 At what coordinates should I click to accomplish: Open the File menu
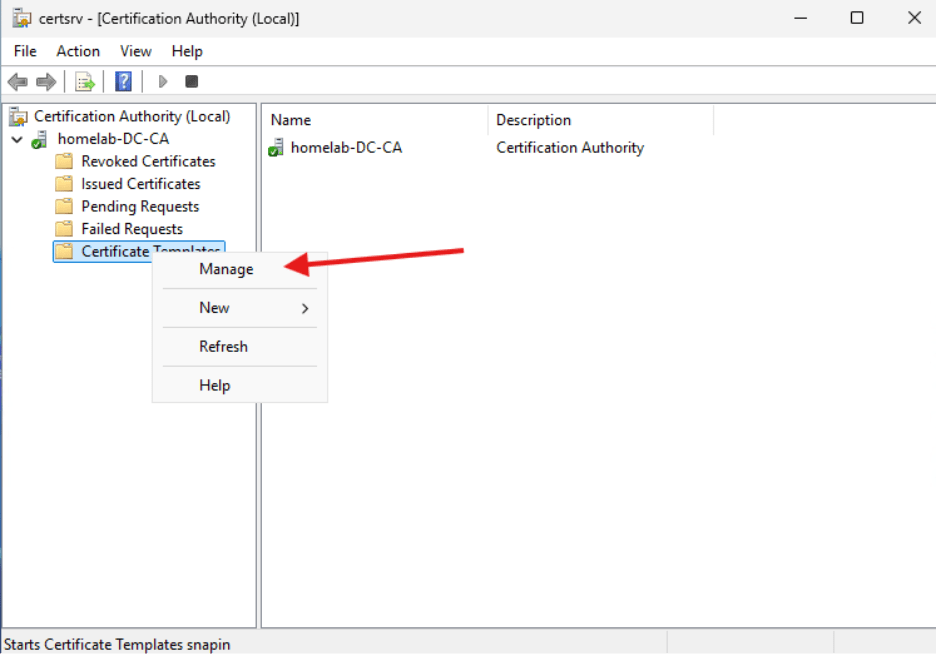click(x=24, y=51)
